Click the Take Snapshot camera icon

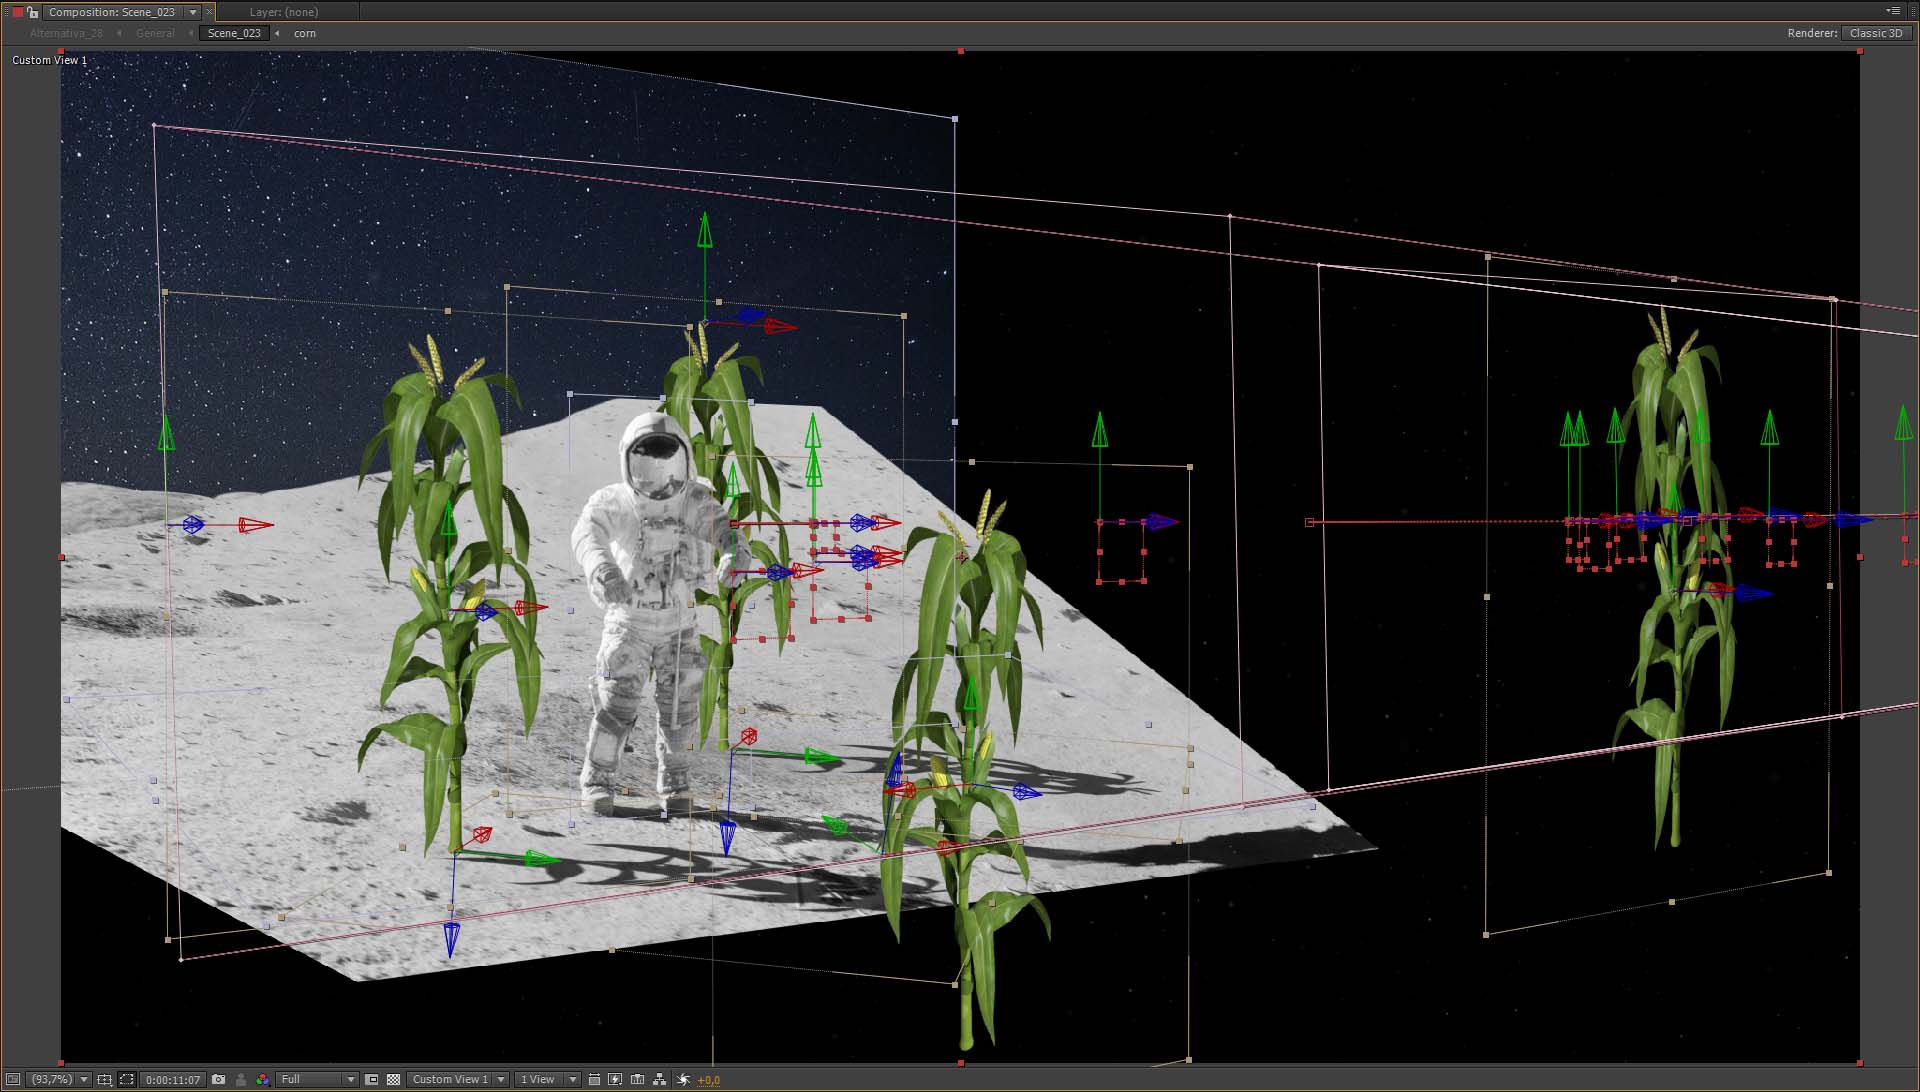[218, 1080]
